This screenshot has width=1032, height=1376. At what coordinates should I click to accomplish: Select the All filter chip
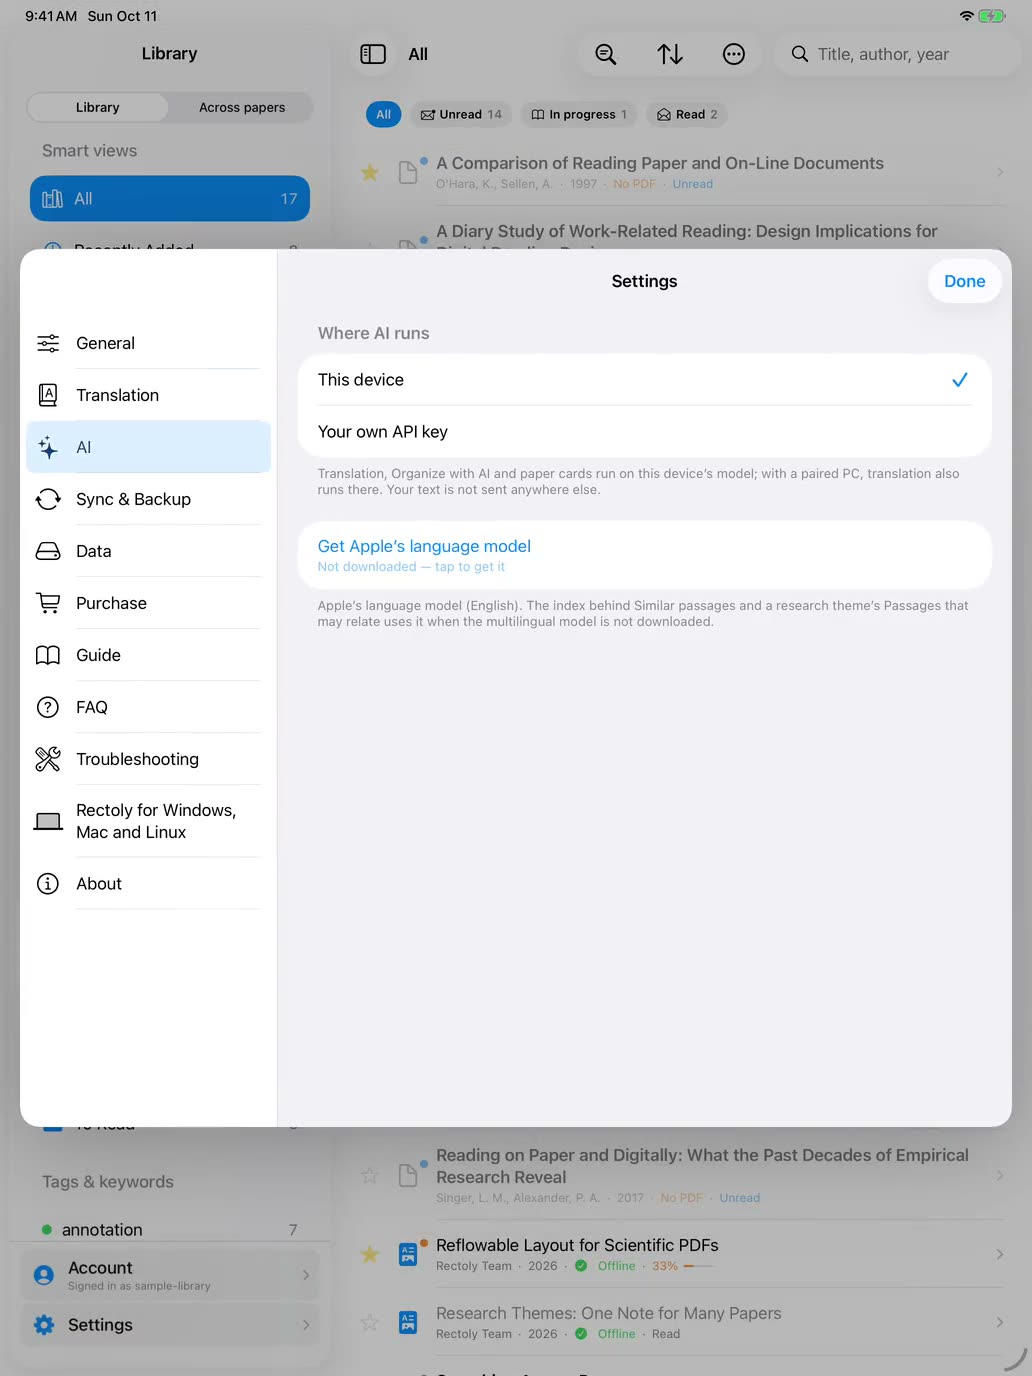[383, 114]
